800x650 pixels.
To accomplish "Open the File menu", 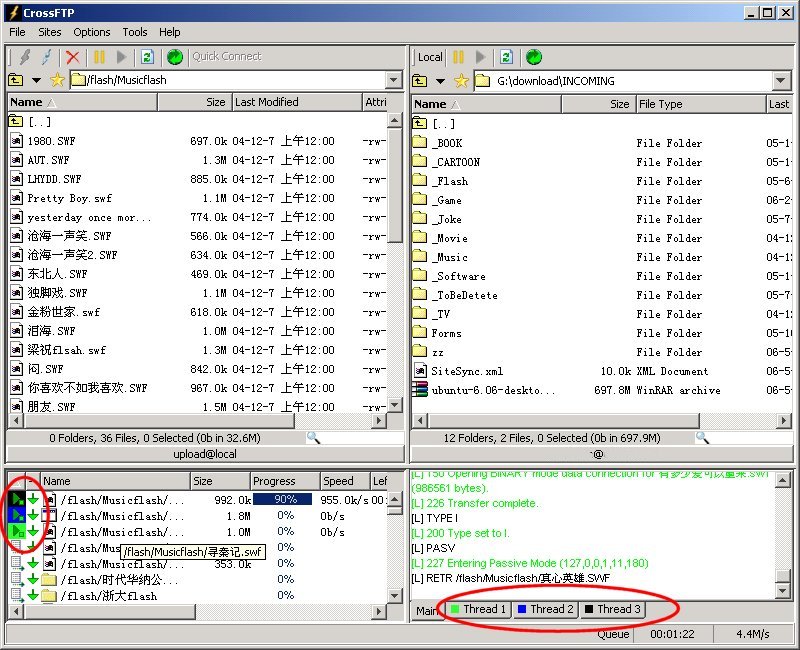I will coord(17,32).
